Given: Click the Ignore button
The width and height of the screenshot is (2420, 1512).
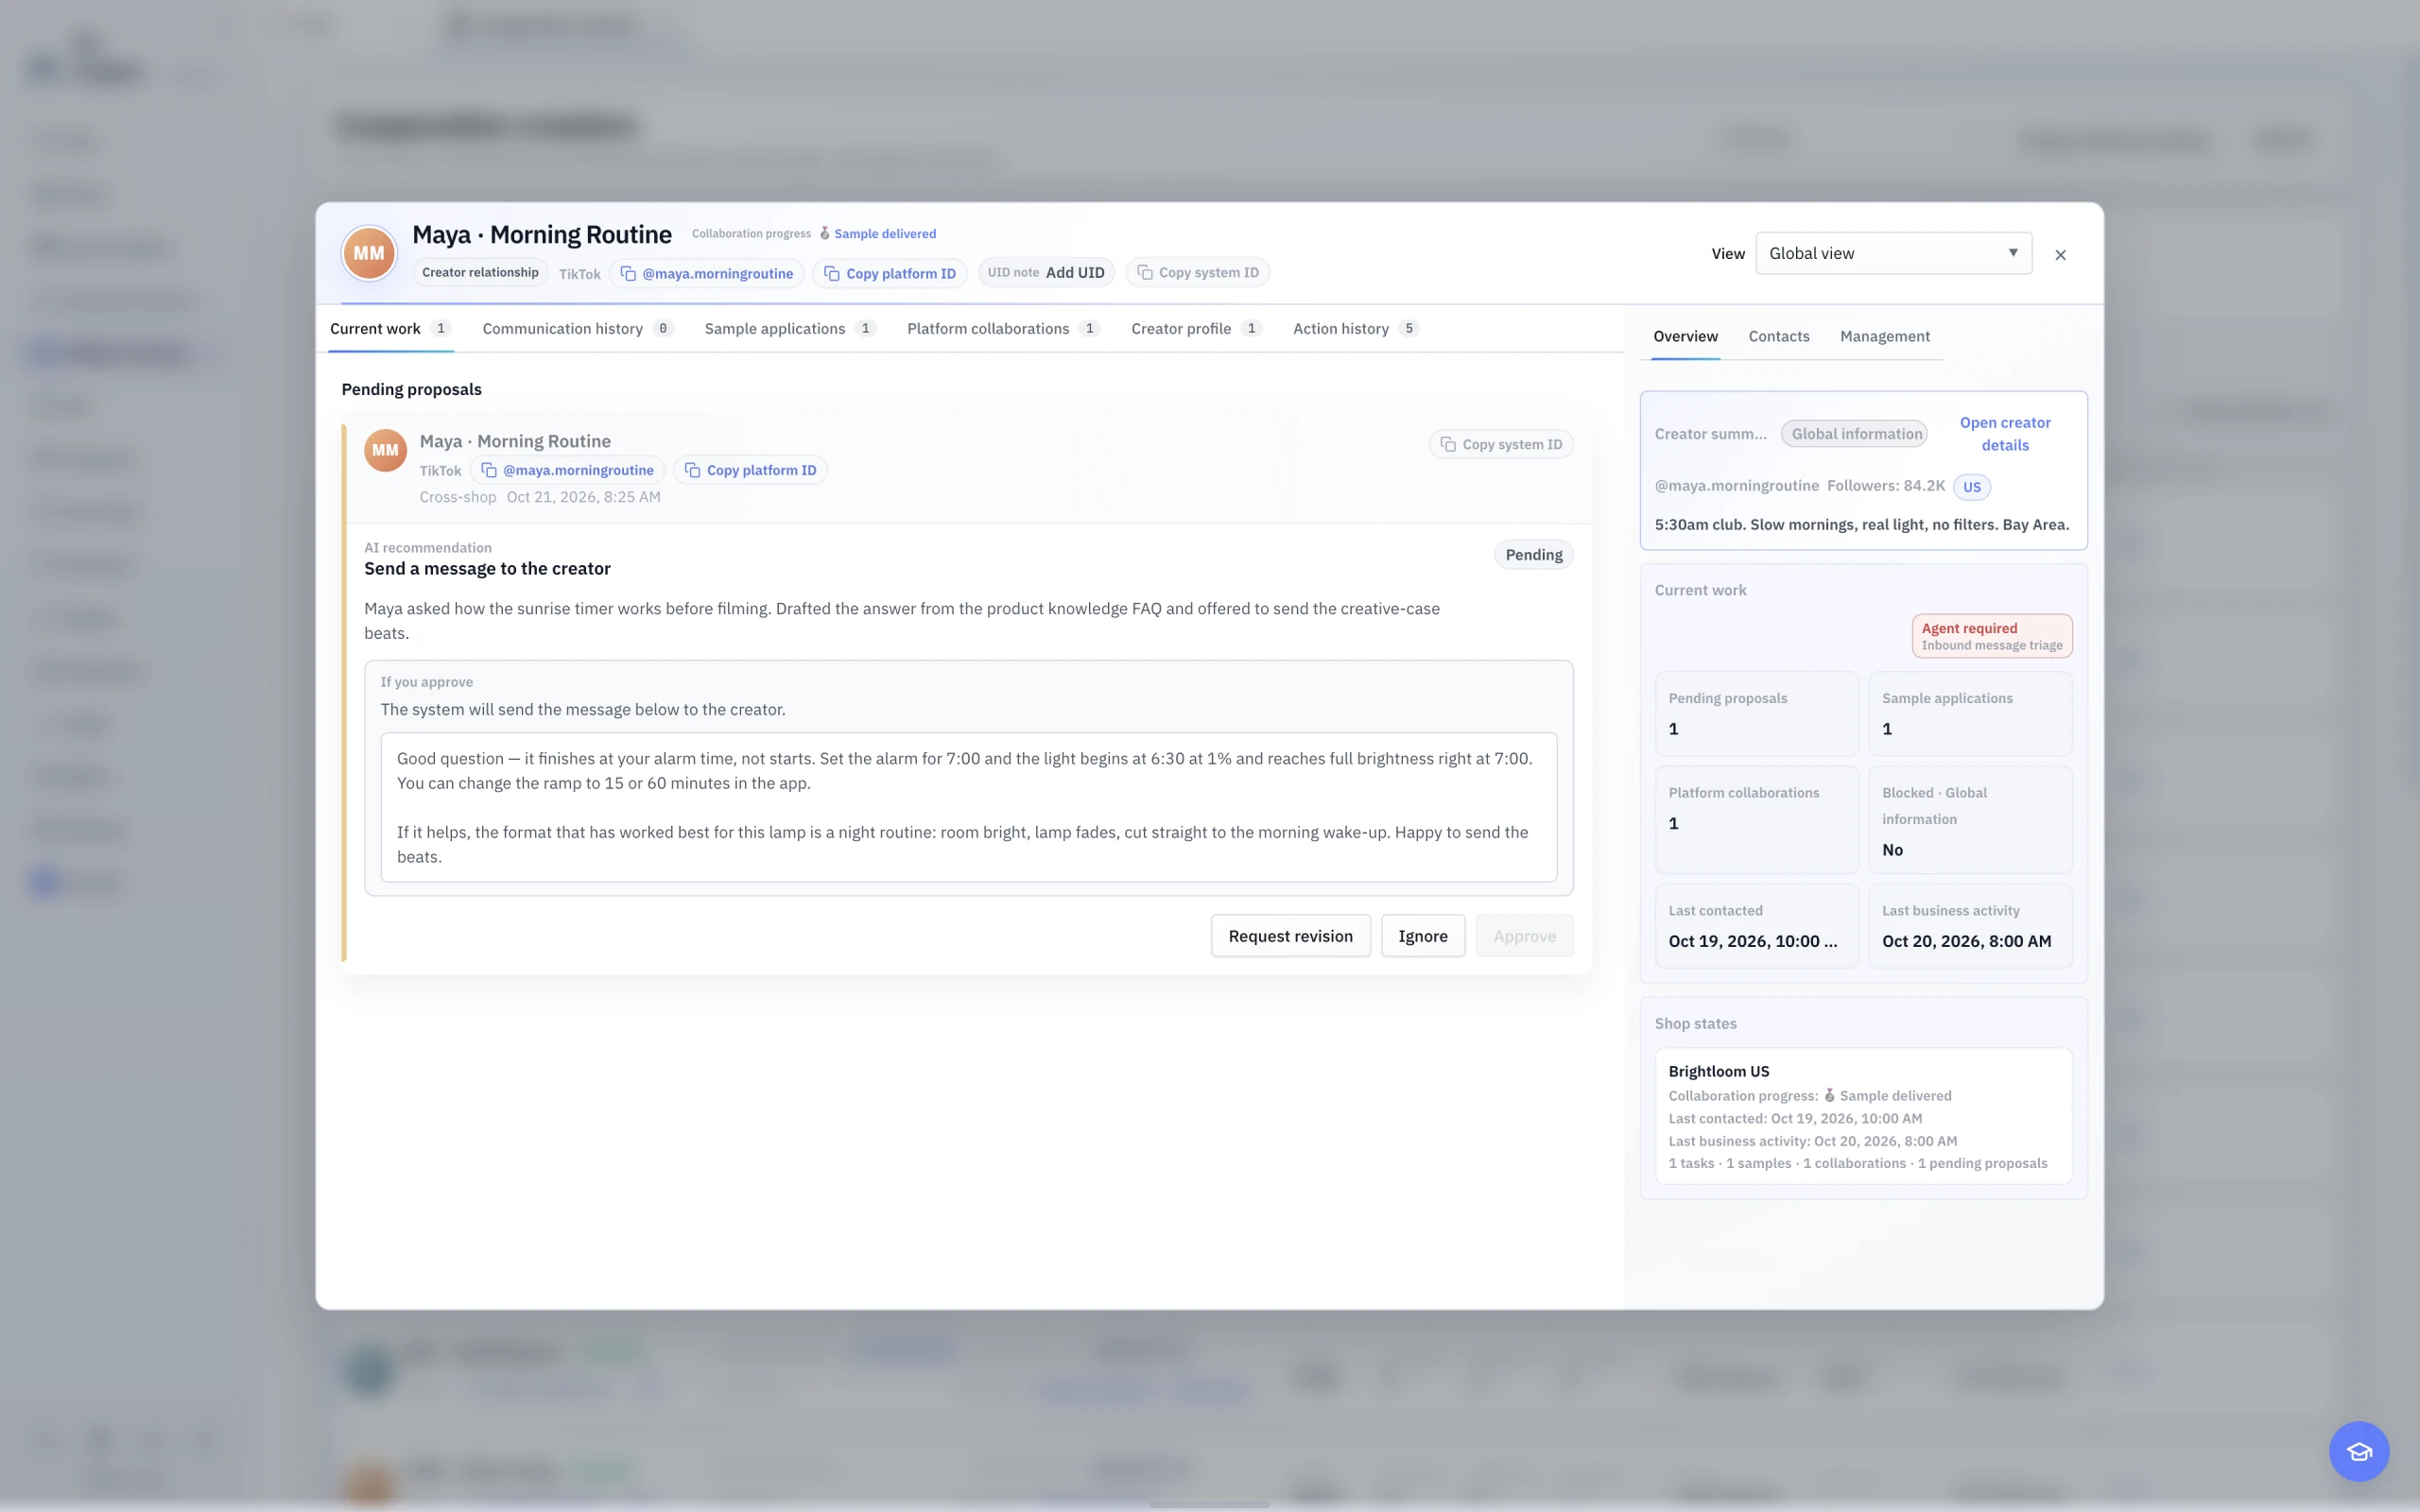Looking at the screenshot, I should [1423, 936].
